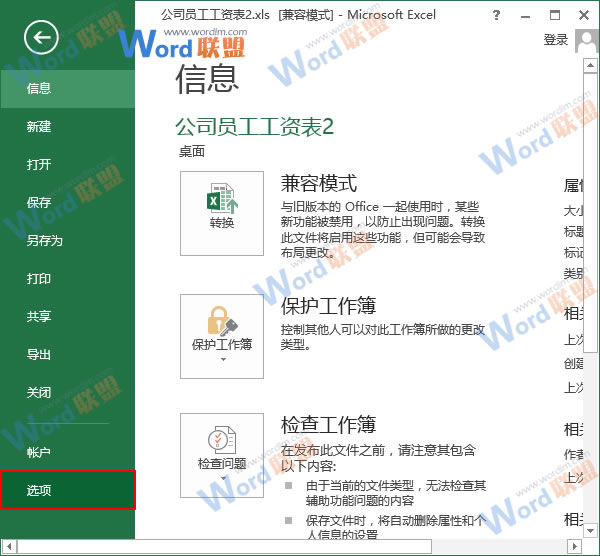Click the Help question mark icon
Viewport: 600px width, 556px height.
coord(497,17)
